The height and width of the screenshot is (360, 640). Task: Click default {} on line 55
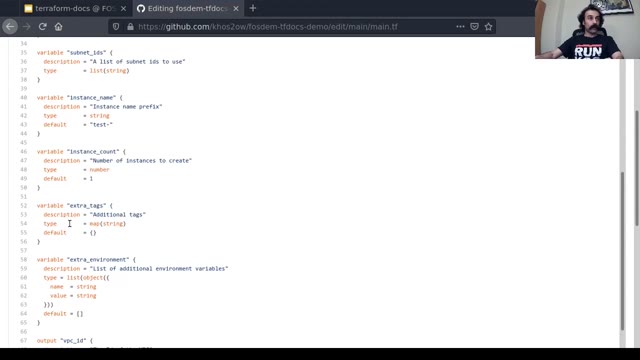tap(93, 233)
